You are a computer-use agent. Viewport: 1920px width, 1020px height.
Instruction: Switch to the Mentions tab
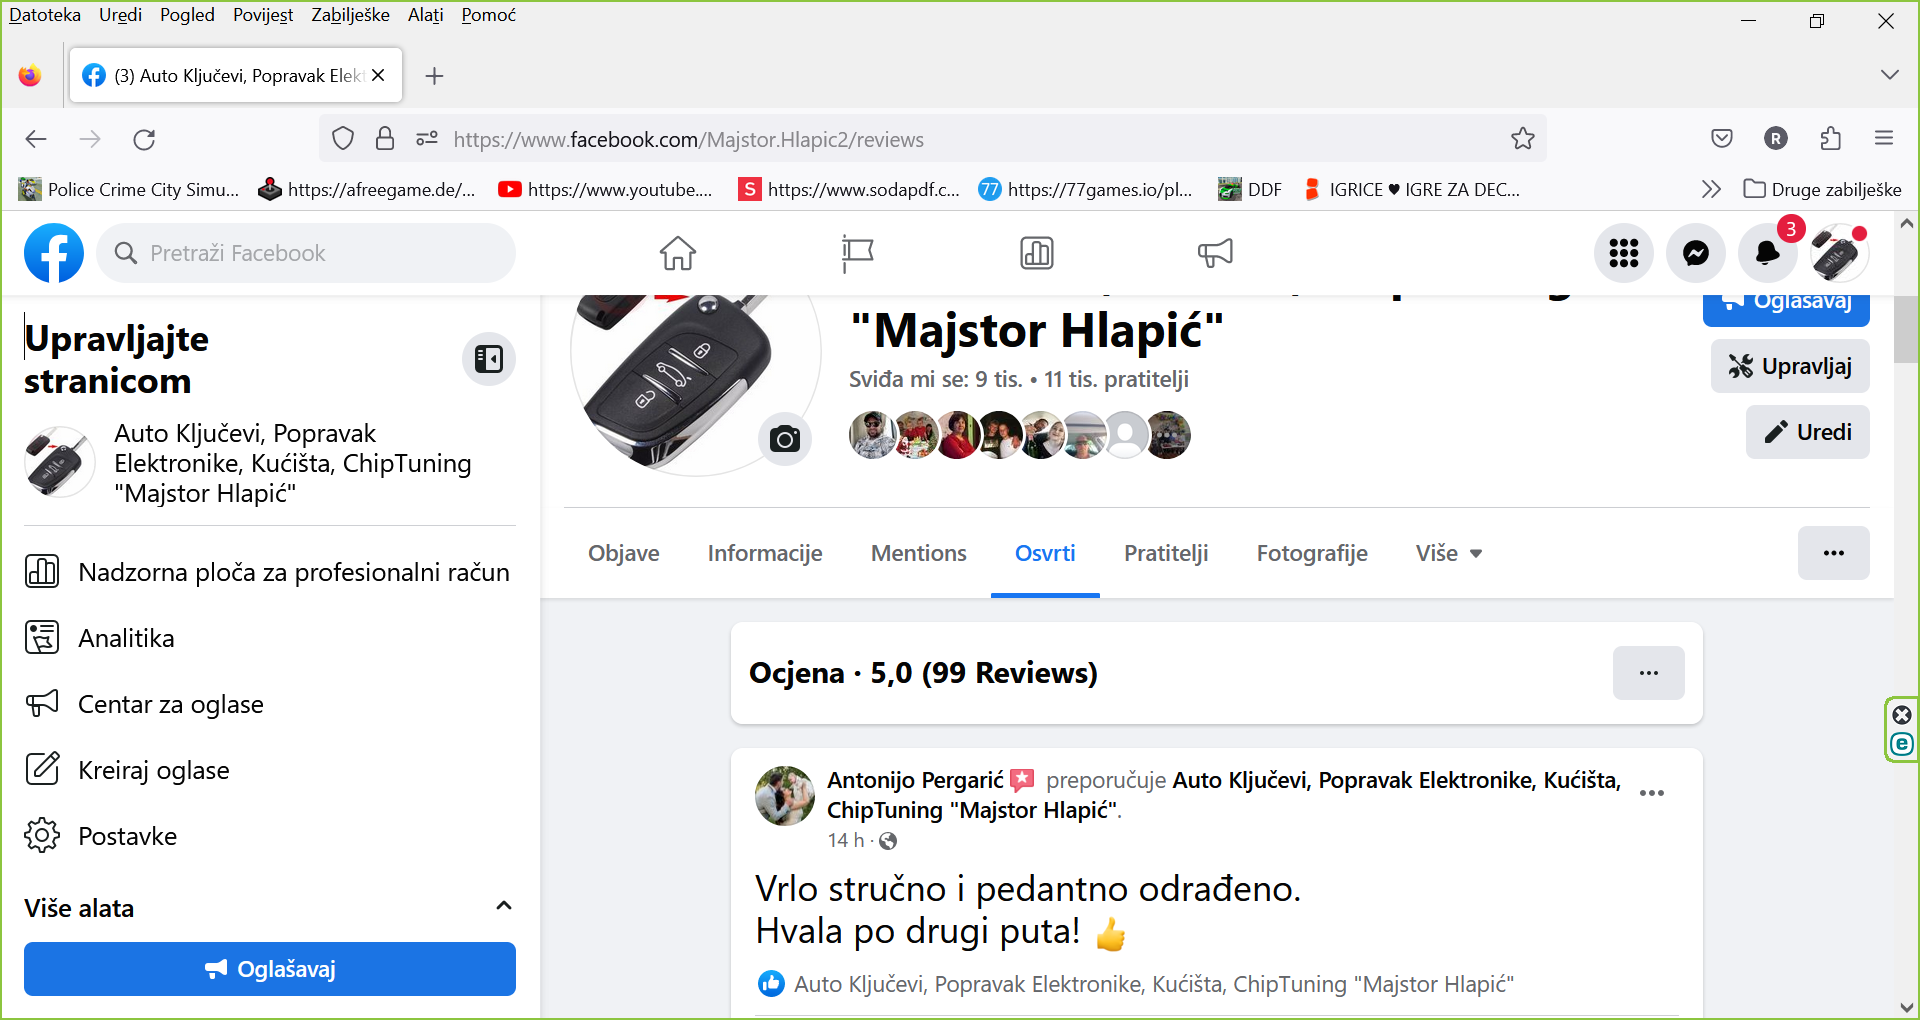(918, 553)
